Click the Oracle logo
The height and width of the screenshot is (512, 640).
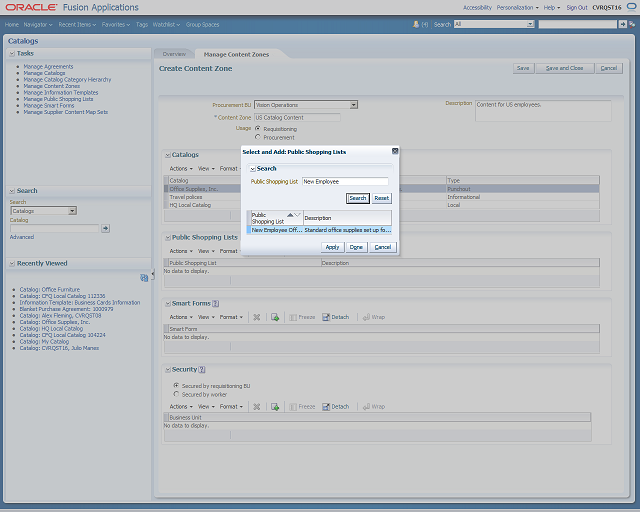click(x=31, y=7)
